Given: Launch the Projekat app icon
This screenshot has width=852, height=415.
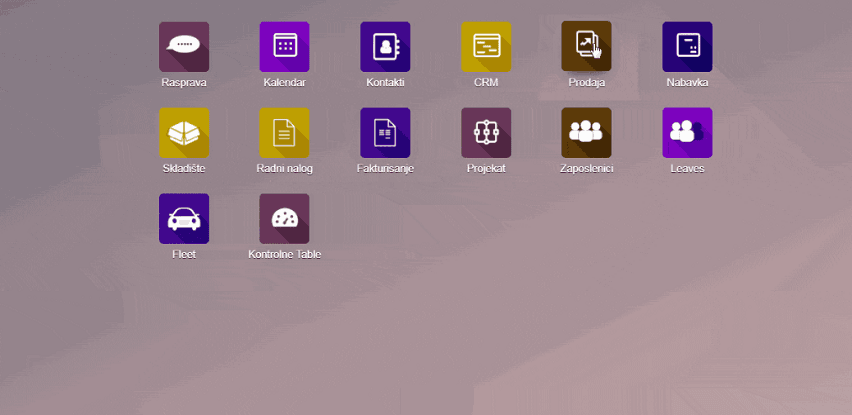Looking at the screenshot, I should point(486,132).
